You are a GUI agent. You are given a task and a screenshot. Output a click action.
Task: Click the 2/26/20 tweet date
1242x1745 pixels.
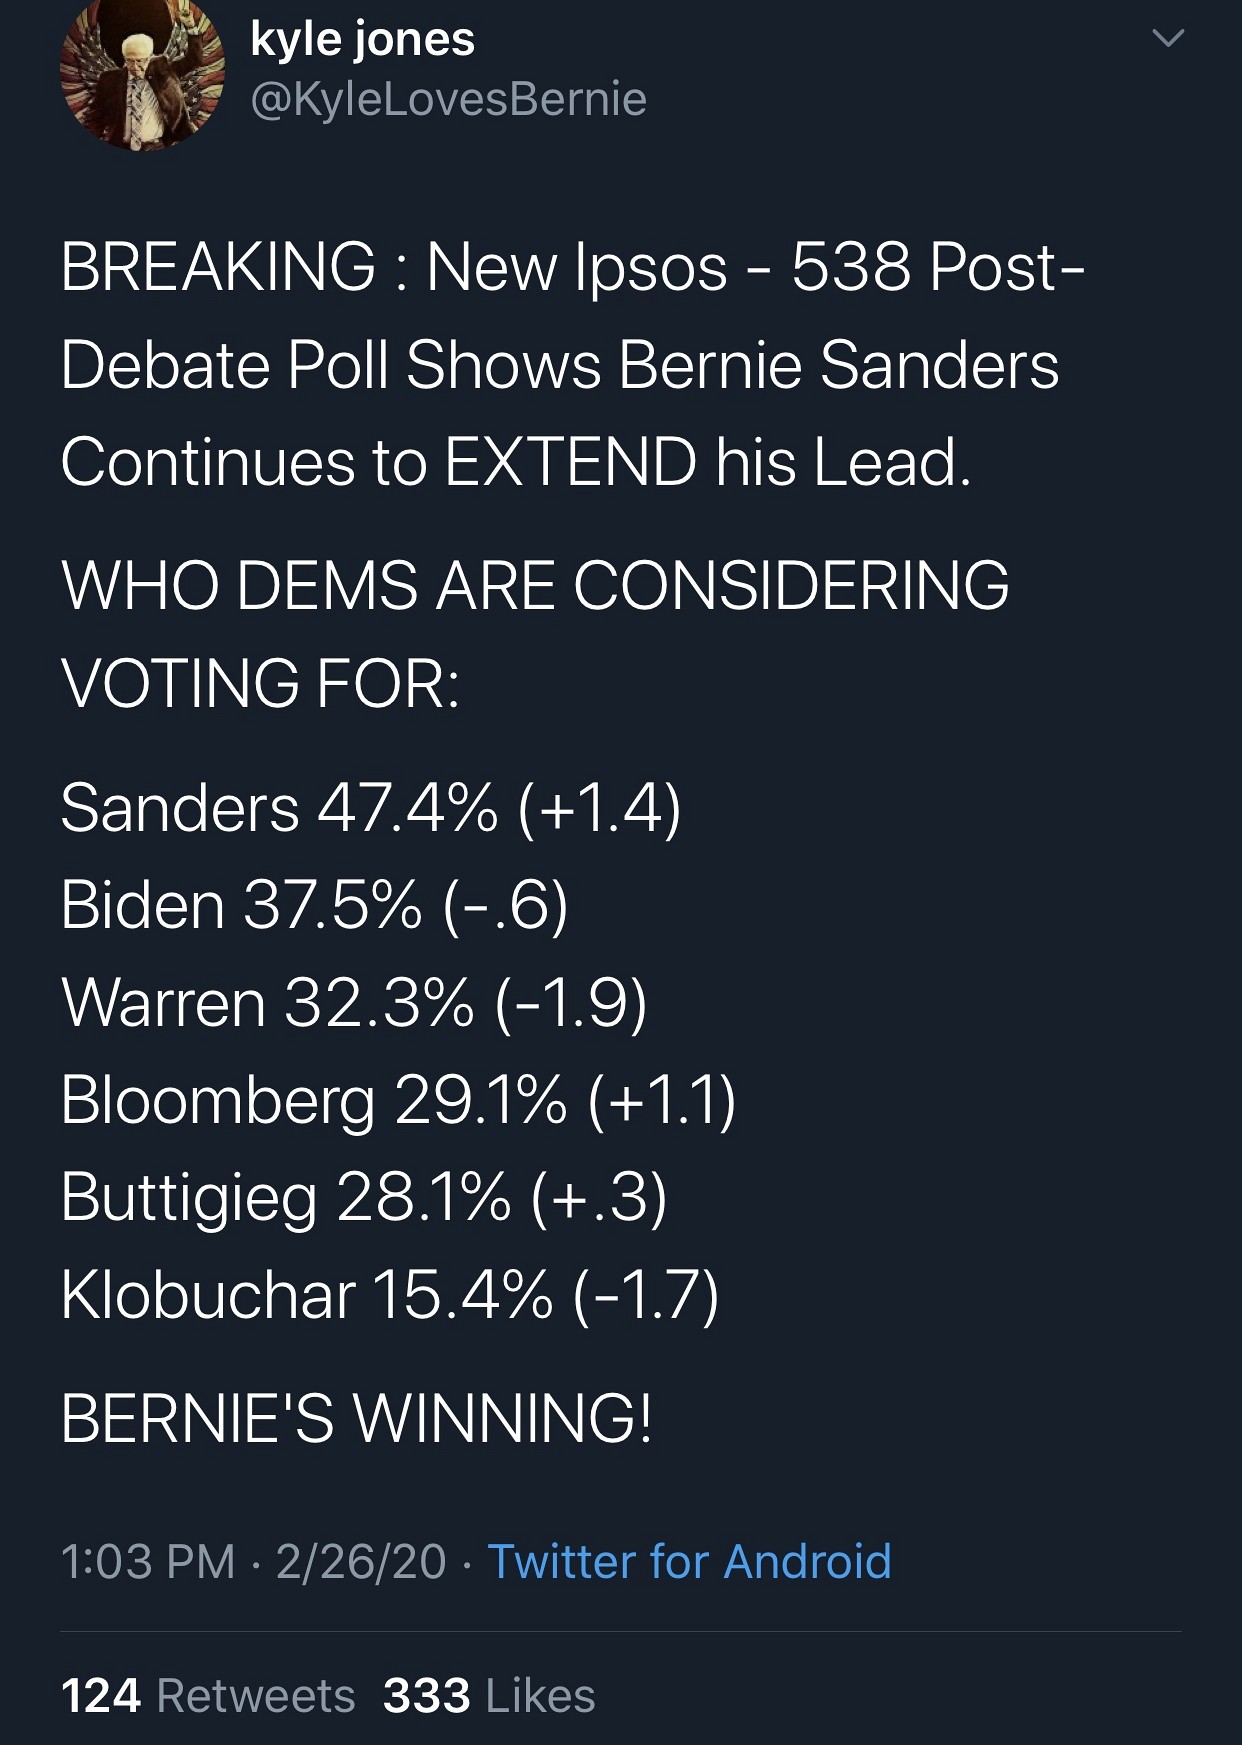361,1562
